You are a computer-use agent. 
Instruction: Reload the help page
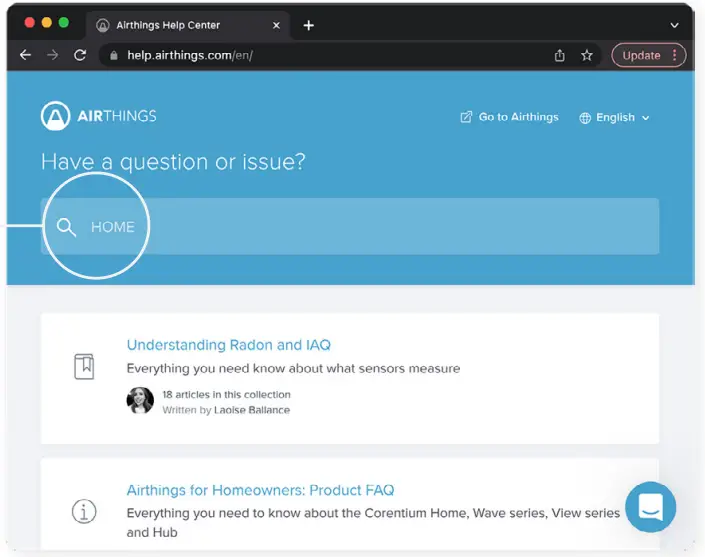(x=80, y=55)
